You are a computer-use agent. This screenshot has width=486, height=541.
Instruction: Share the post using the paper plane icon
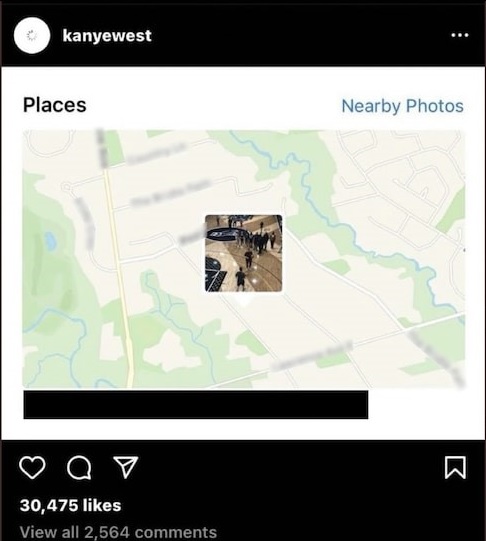click(x=126, y=467)
